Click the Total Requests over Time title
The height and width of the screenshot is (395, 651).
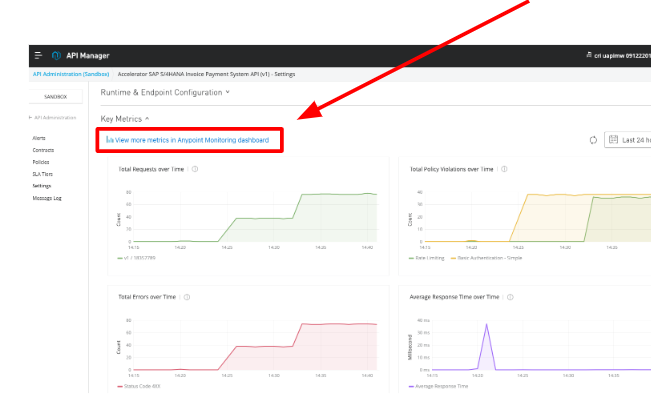[x=151, y=169]
